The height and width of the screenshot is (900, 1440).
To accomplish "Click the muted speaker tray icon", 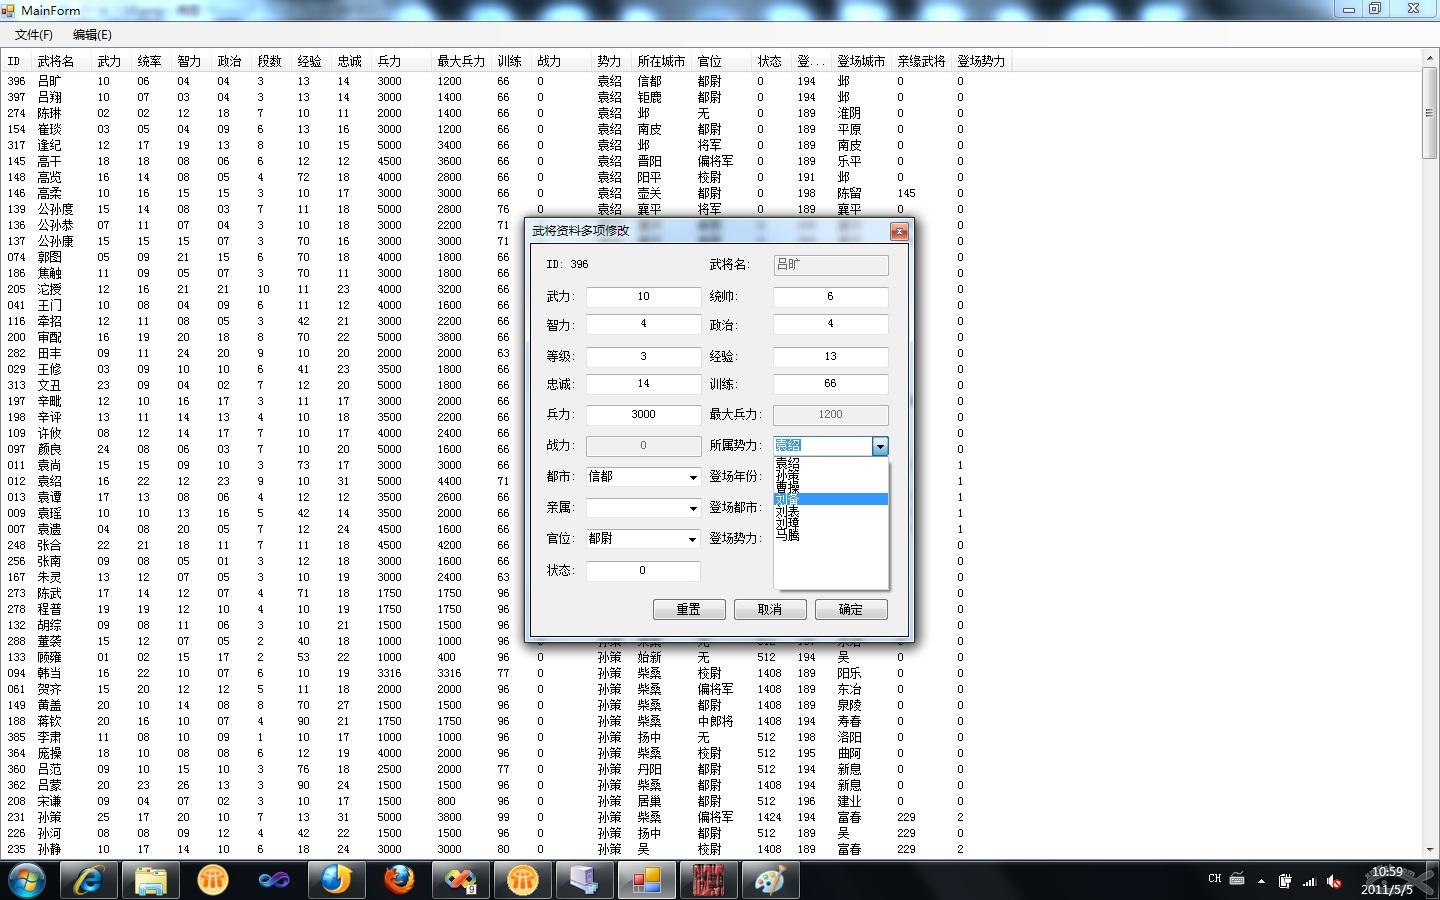I will pyautogui.click(x=1334, y=881).
